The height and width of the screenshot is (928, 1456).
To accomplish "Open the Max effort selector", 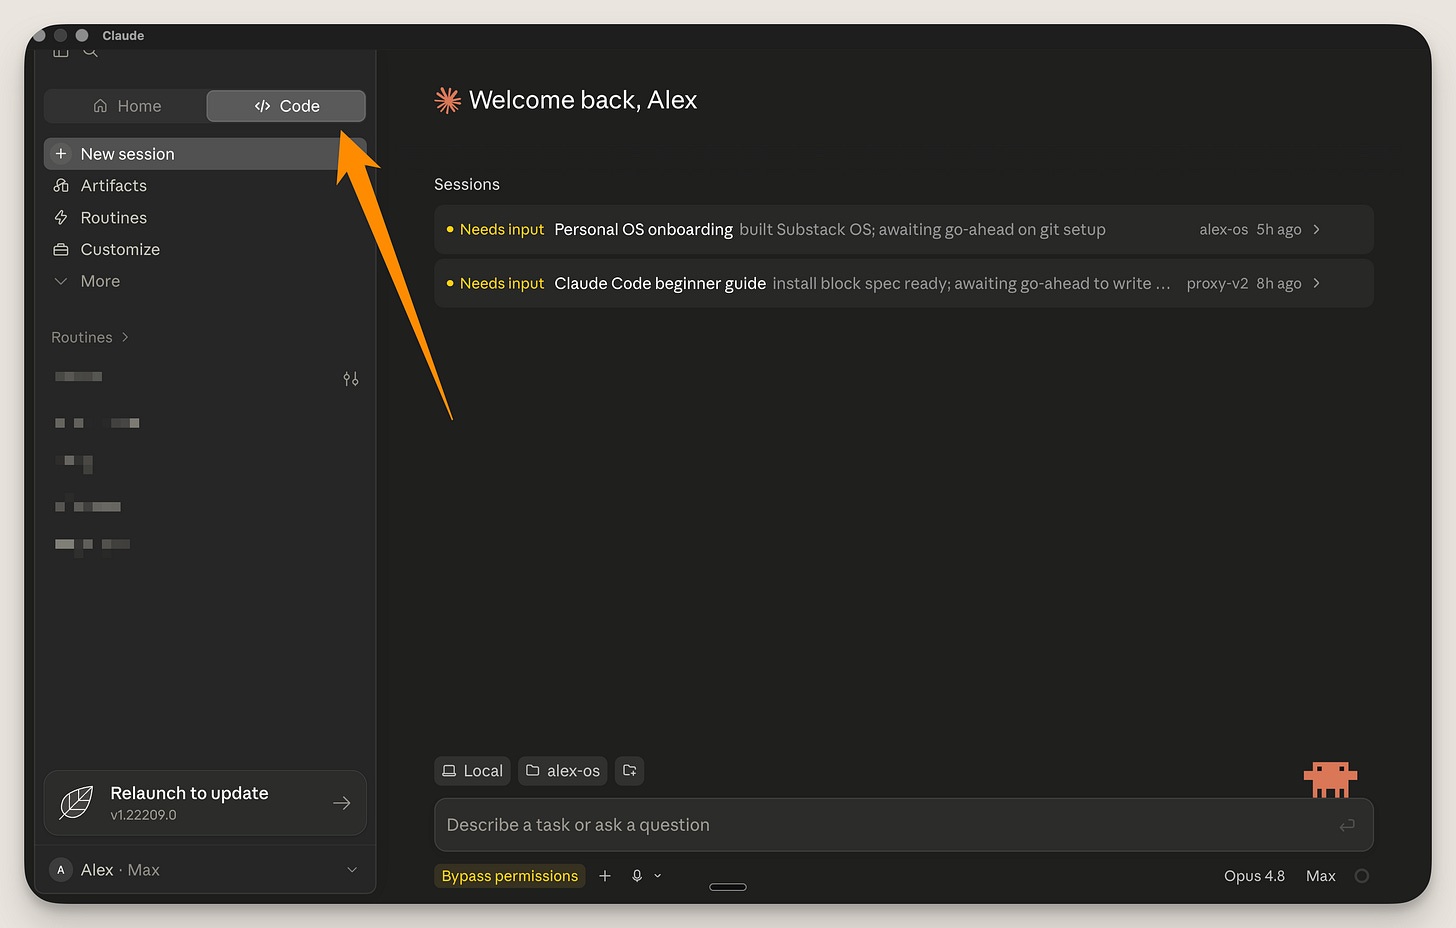I will tap(1321, 876).
